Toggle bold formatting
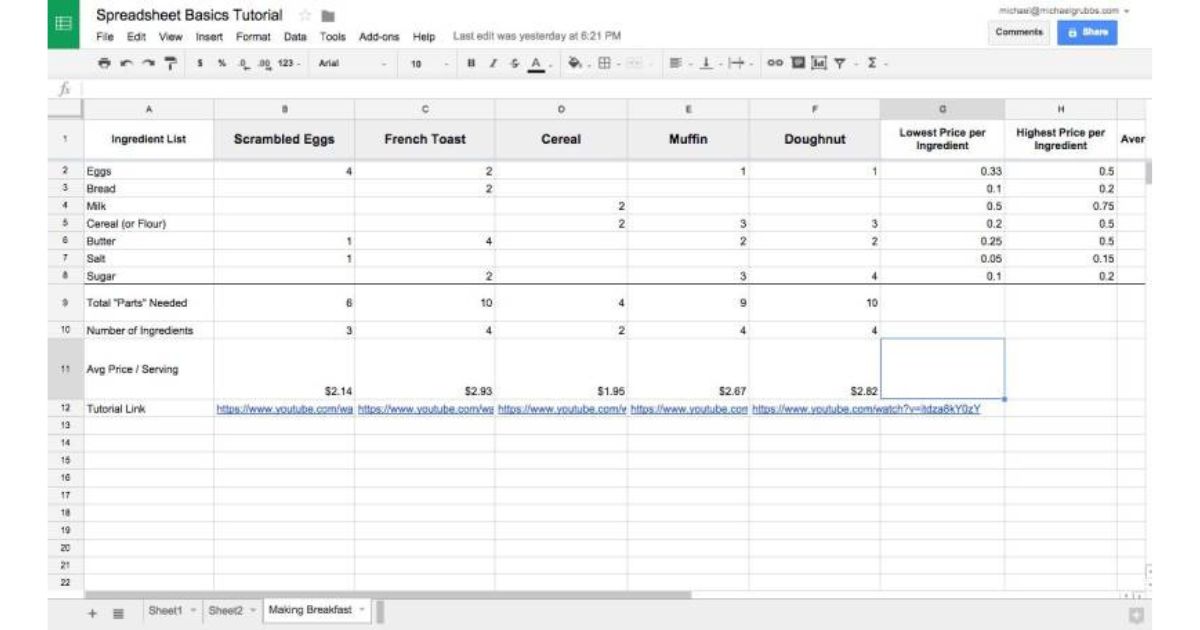1200x630 pixels. point(471,63)
